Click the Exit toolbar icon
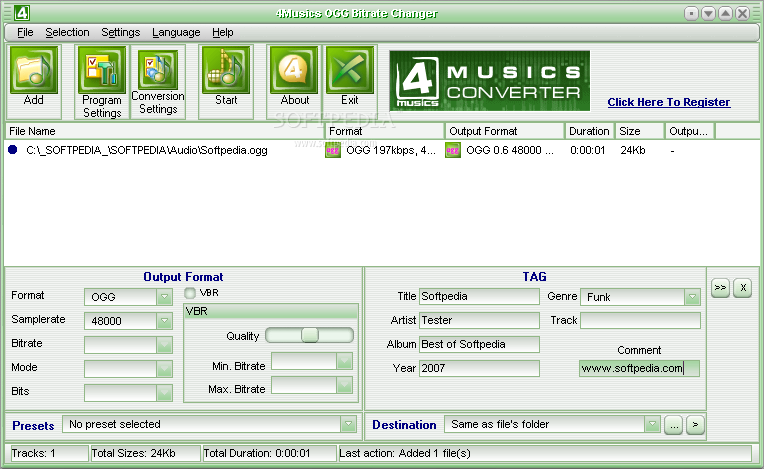The width and height of the screenshot is (764, 469). coord(350,70)
